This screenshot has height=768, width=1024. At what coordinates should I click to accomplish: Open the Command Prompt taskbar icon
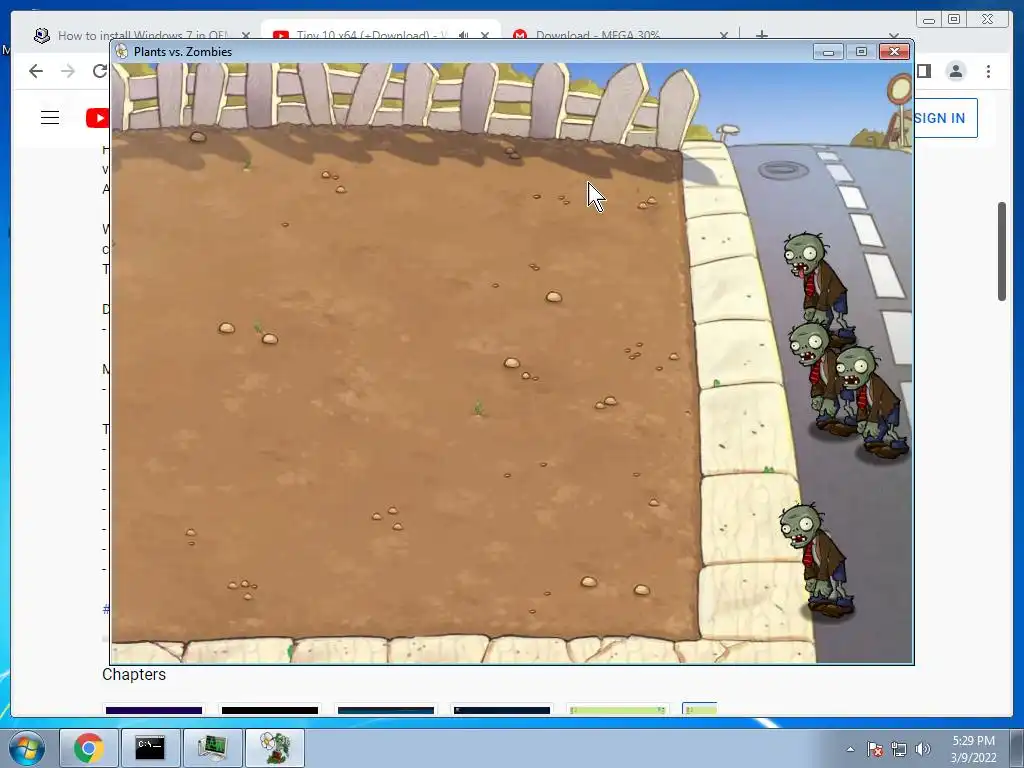[150, 748]
